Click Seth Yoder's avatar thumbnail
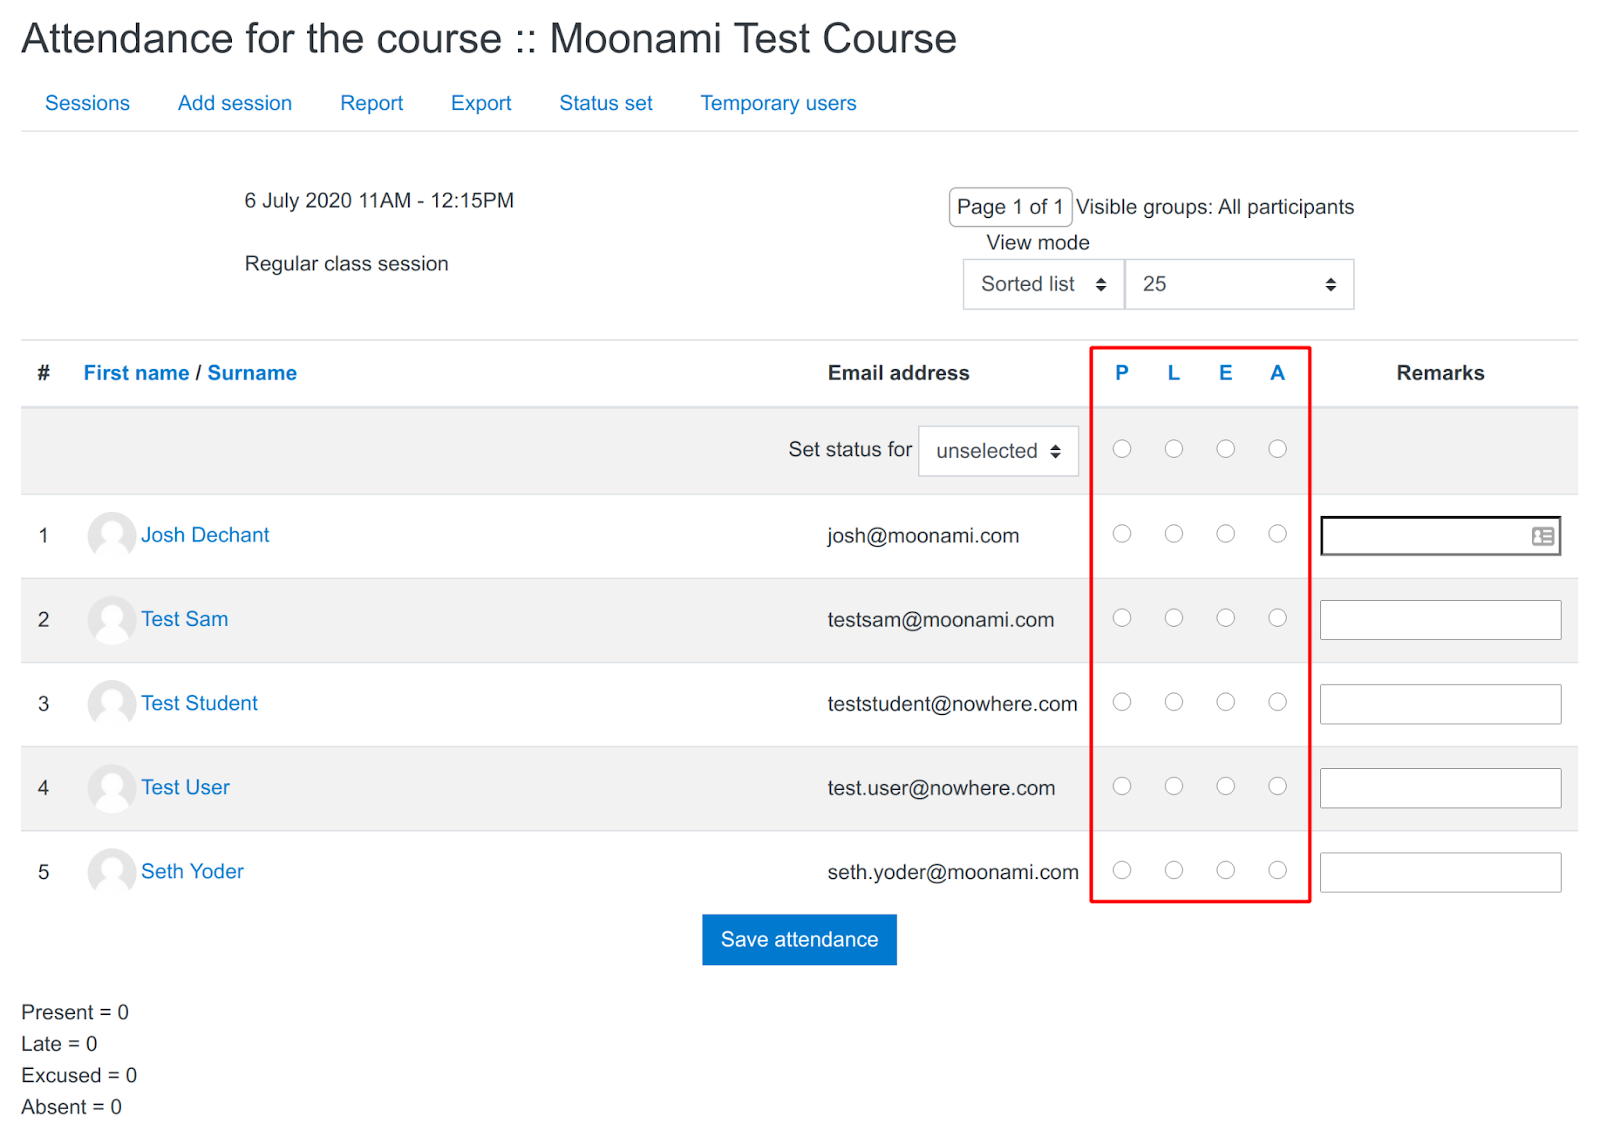 point(111,871)
